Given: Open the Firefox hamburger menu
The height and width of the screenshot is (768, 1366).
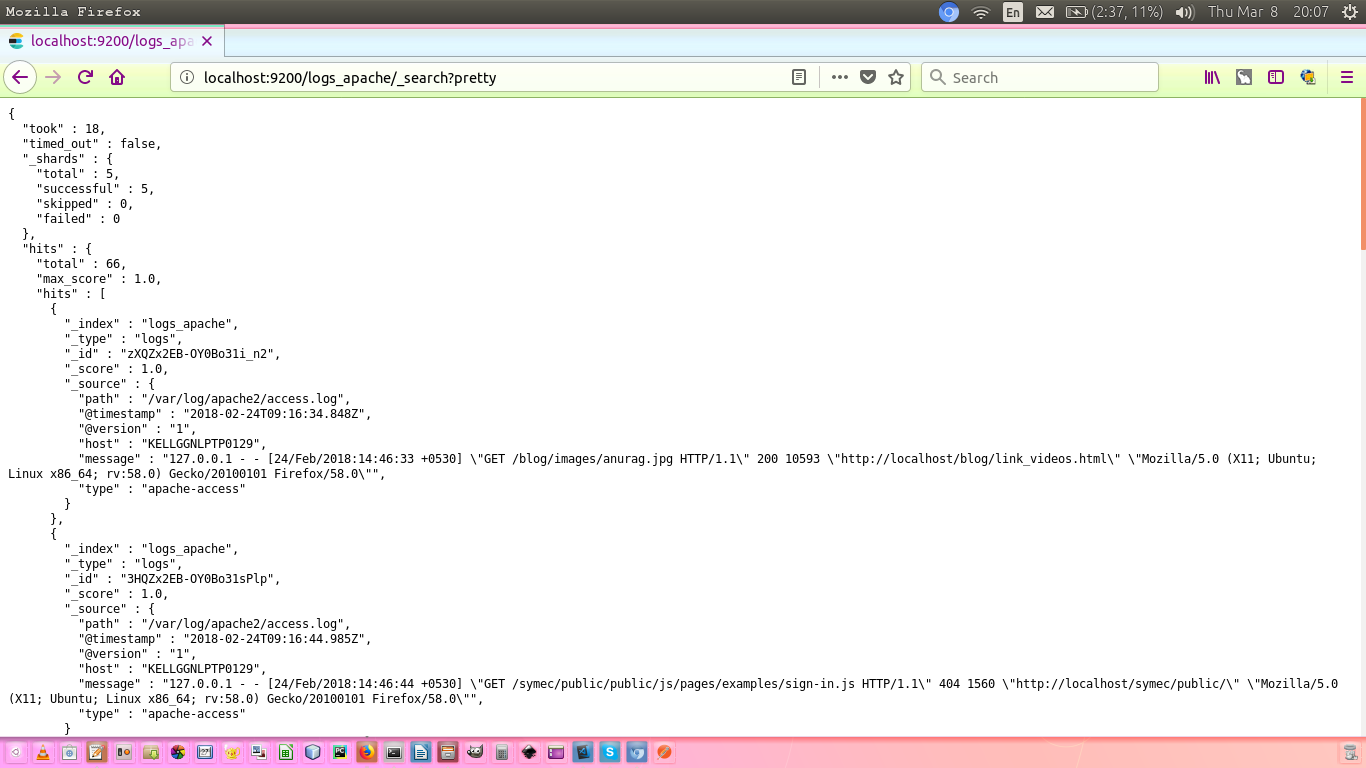Looking at the screenshot, I should [x=1346, y=77].
